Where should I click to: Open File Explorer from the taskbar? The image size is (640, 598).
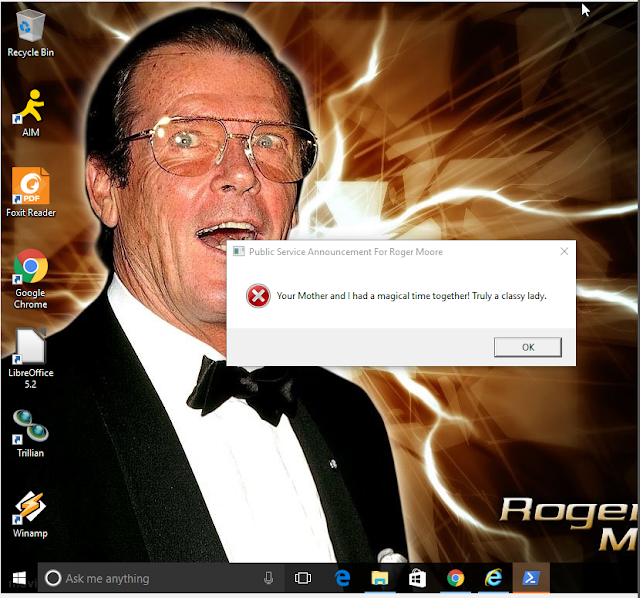[380, 578]
